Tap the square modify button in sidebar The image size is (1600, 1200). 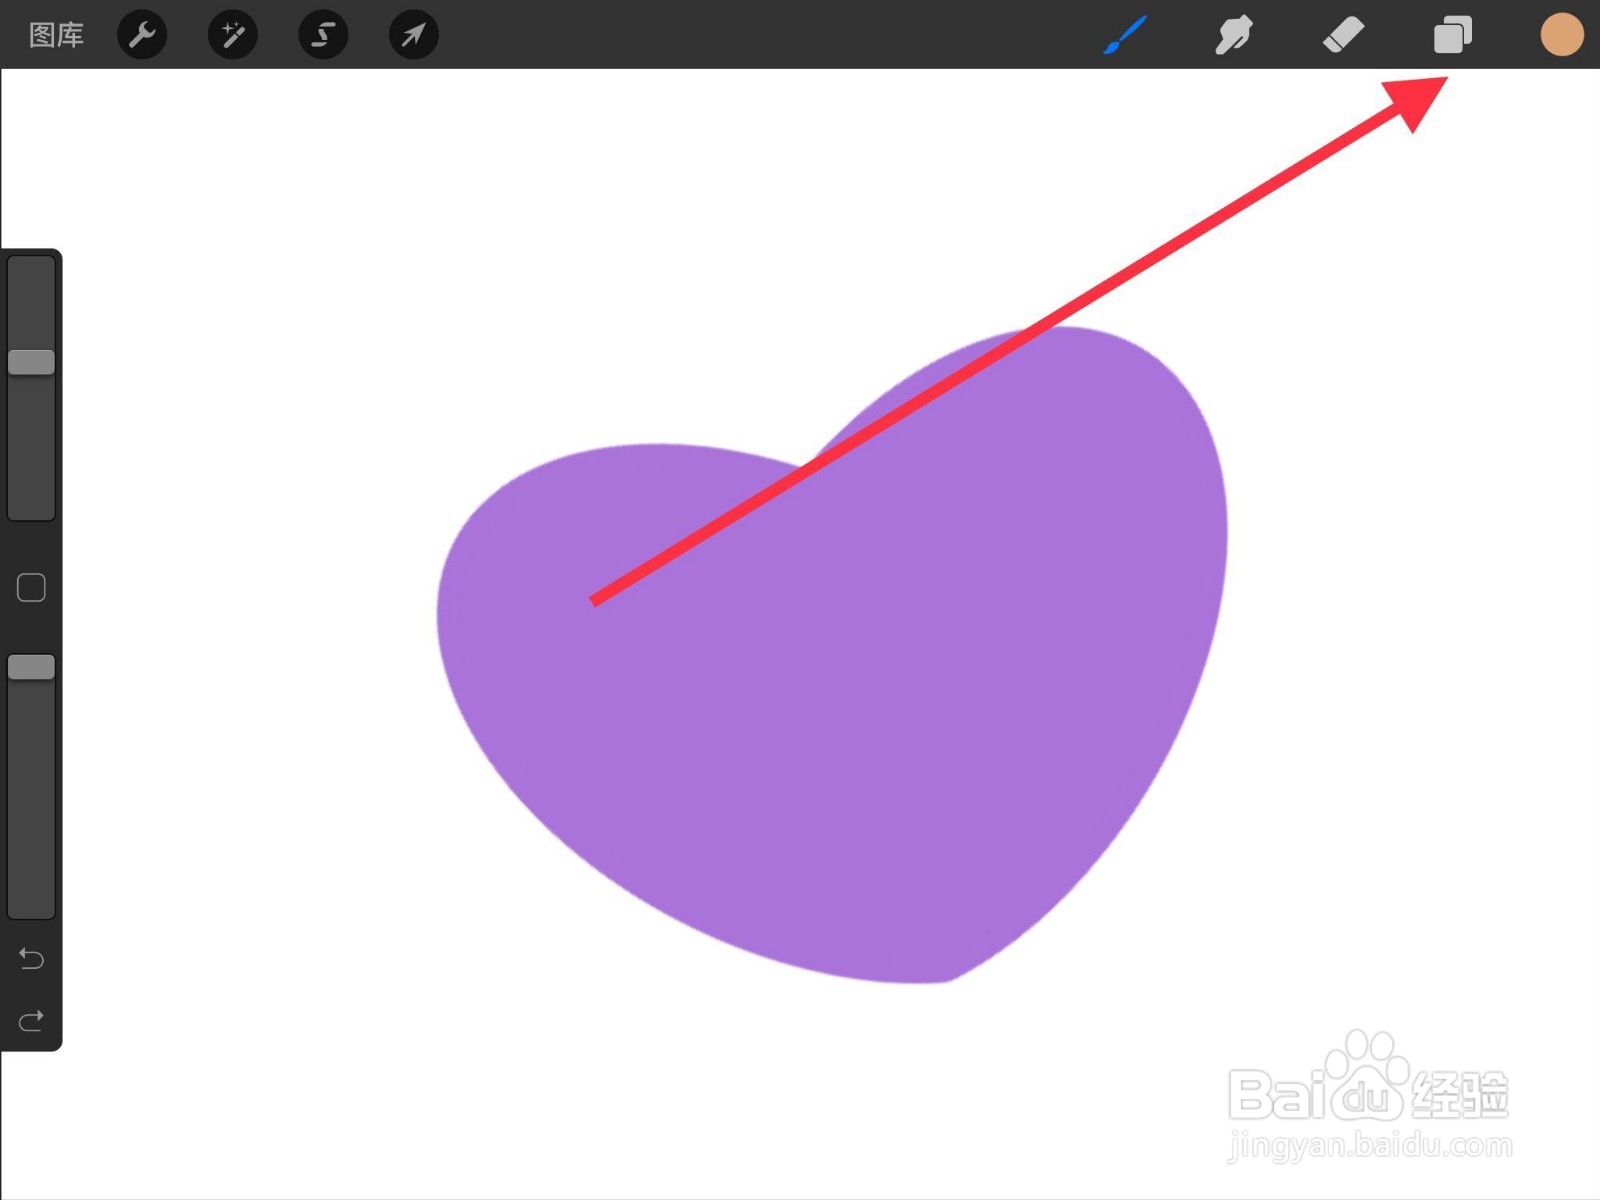pyautogui.click(x=31, y=588)
